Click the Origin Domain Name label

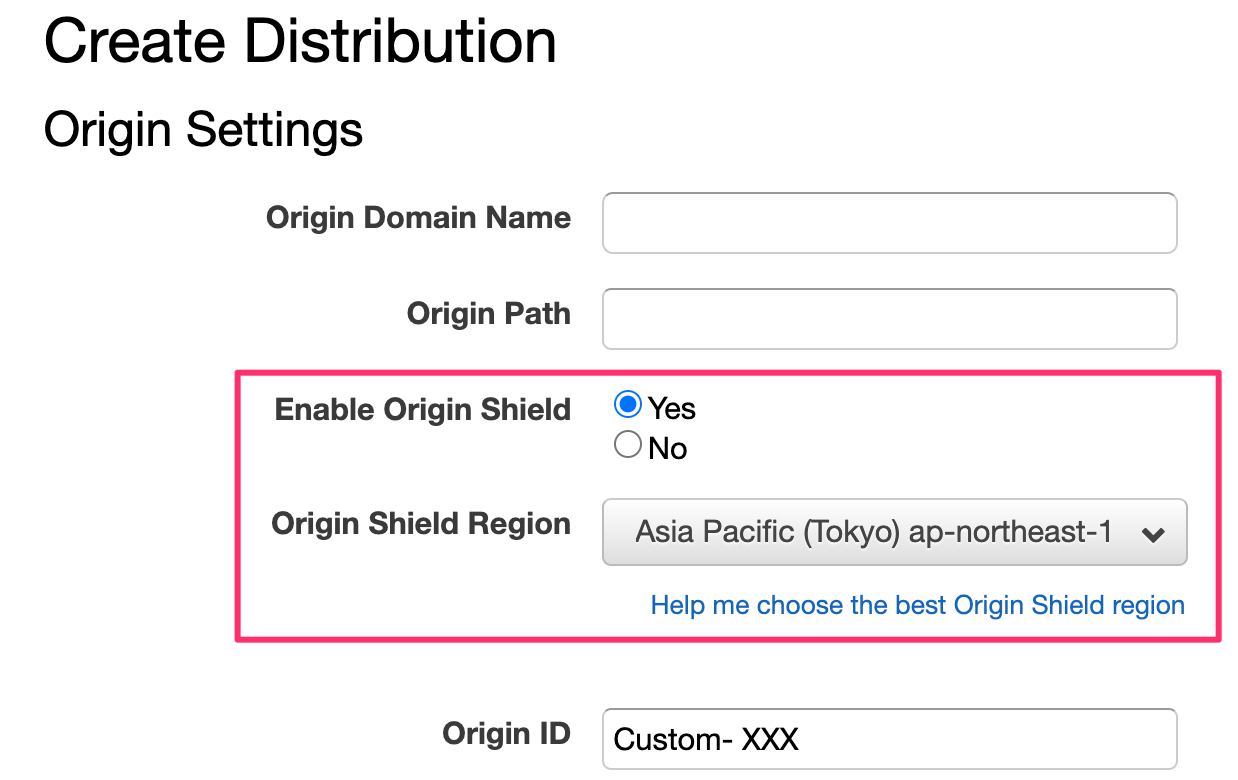pos(418,217)
